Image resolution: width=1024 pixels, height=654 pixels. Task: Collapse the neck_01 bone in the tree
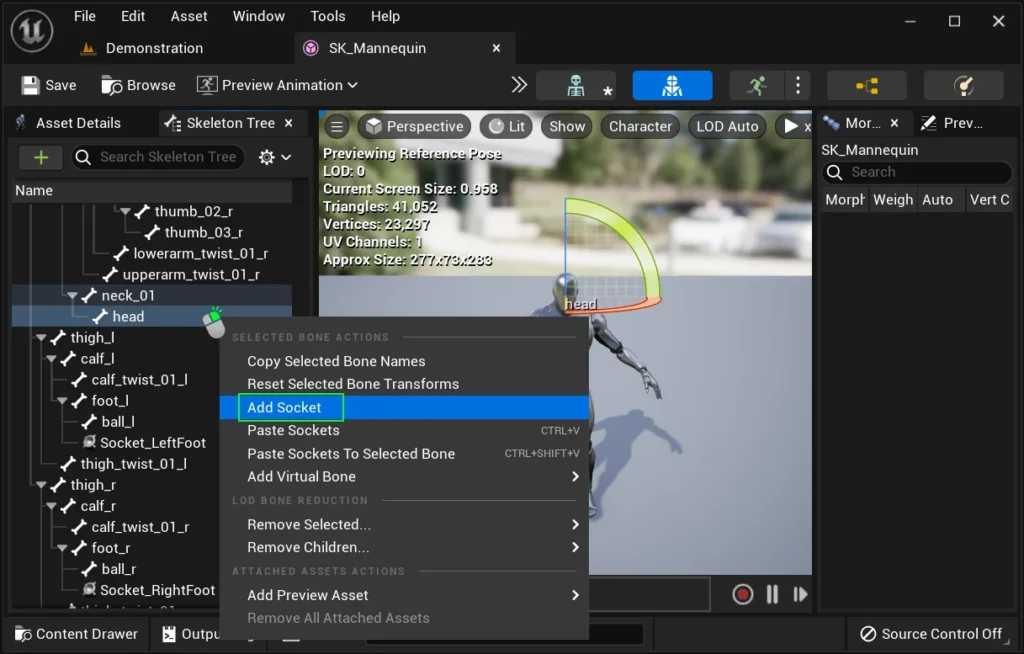(x=73, y=296)
